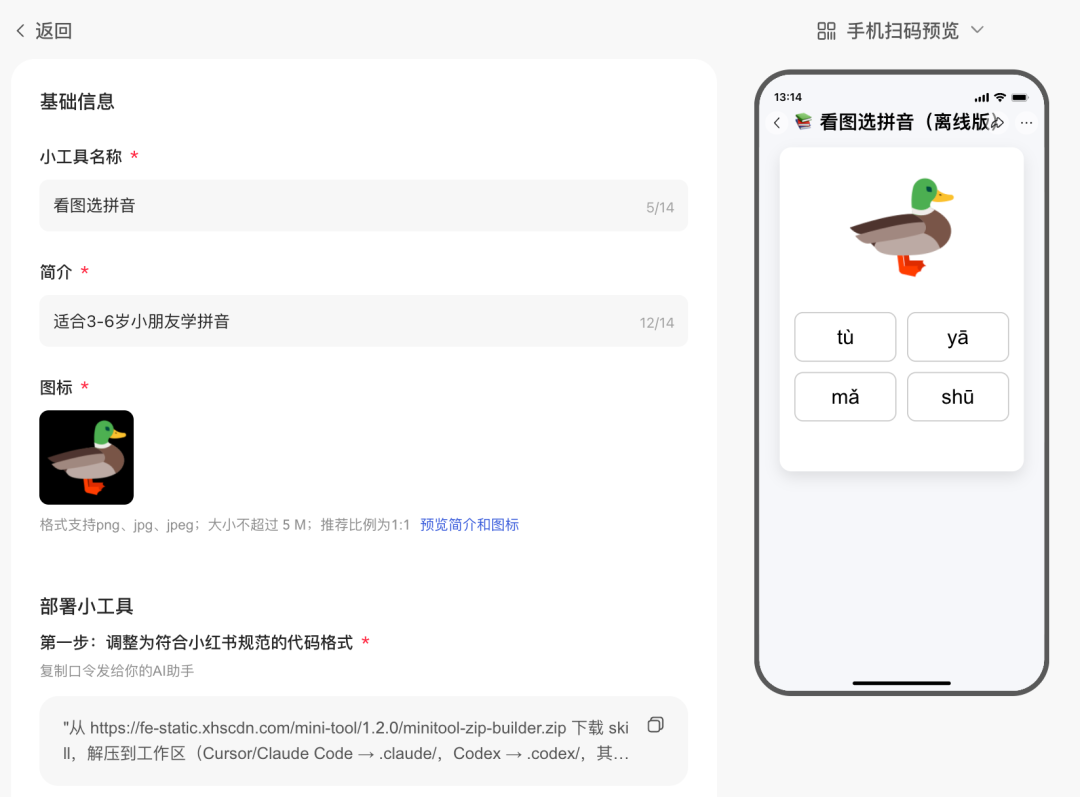Click the 复制口令发给你的AI助手 hint text
The height and width of the screenshot is (797, 1080).
[x=117, y=671]
